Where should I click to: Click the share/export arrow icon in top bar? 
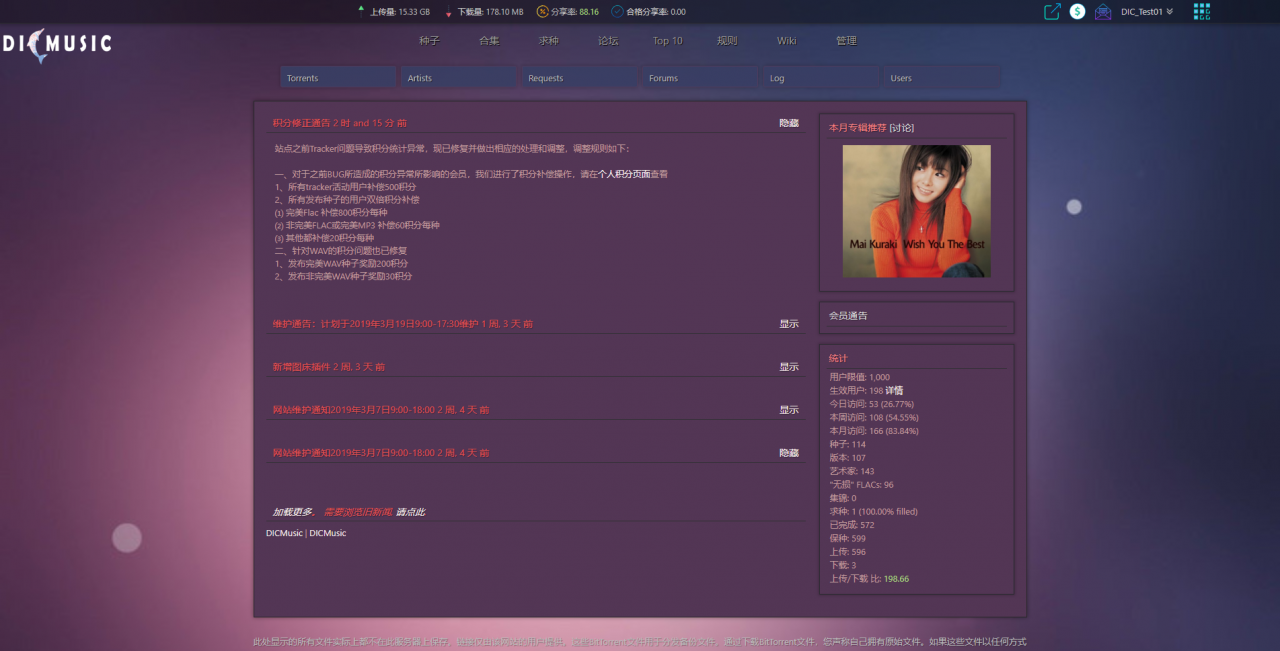click(x=1051, y=12)
